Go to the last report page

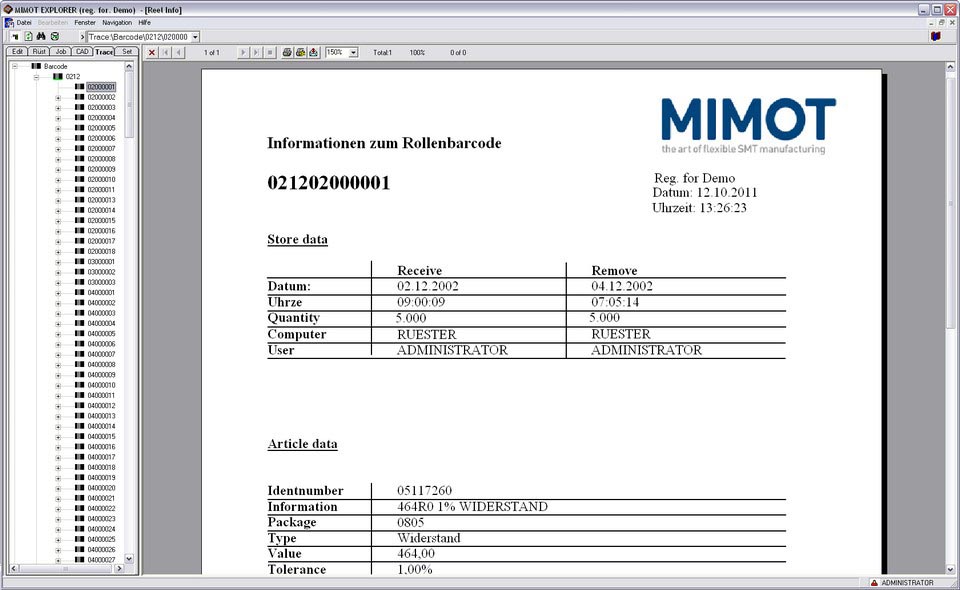(x=256, y=53)
